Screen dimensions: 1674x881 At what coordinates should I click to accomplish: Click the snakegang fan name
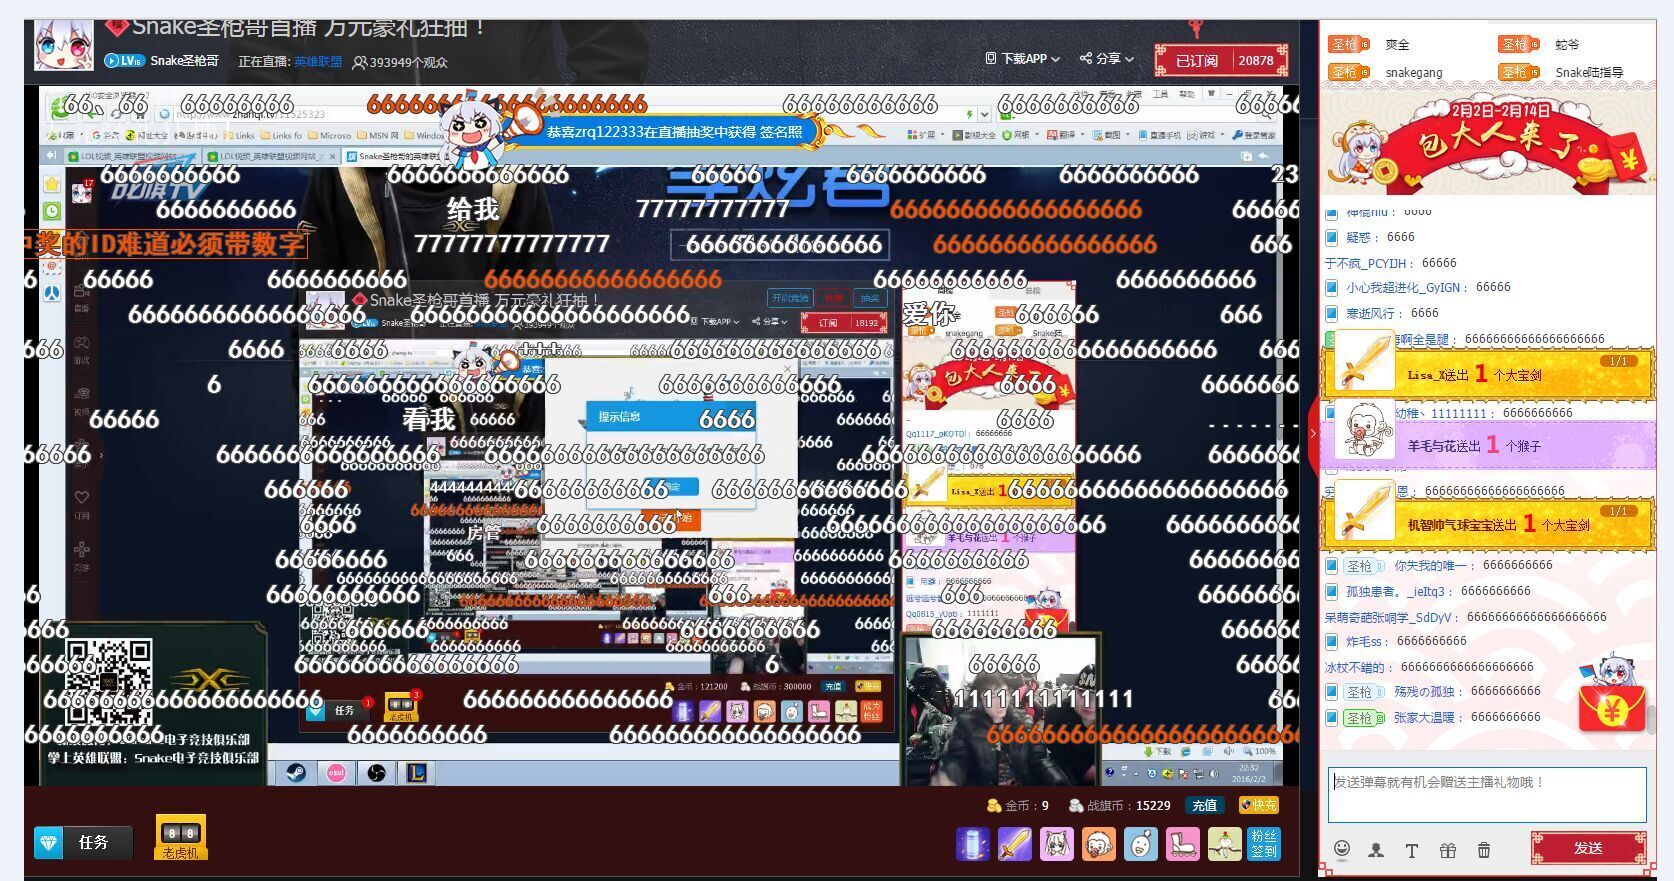[1414, 73]
